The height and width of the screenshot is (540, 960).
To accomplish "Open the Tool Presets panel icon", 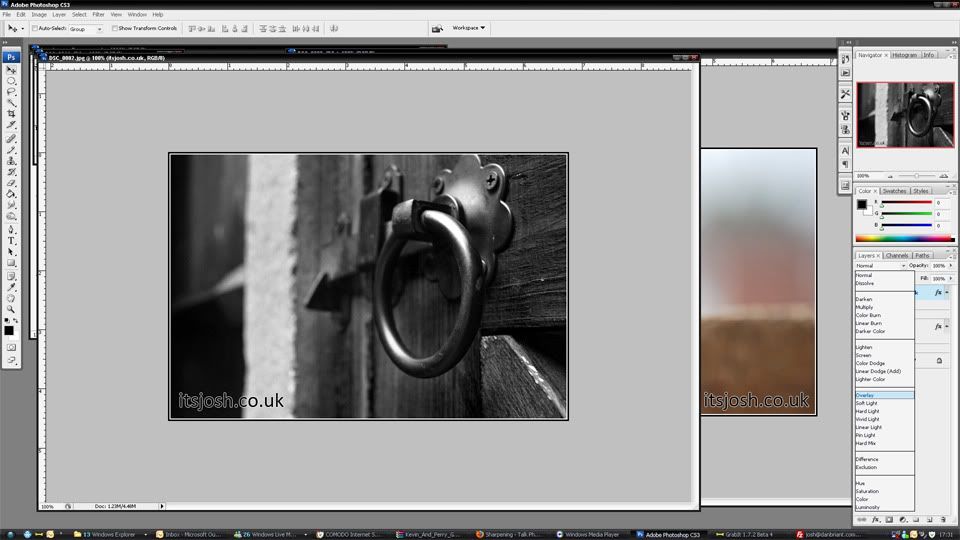I will (x=845, y=94).
